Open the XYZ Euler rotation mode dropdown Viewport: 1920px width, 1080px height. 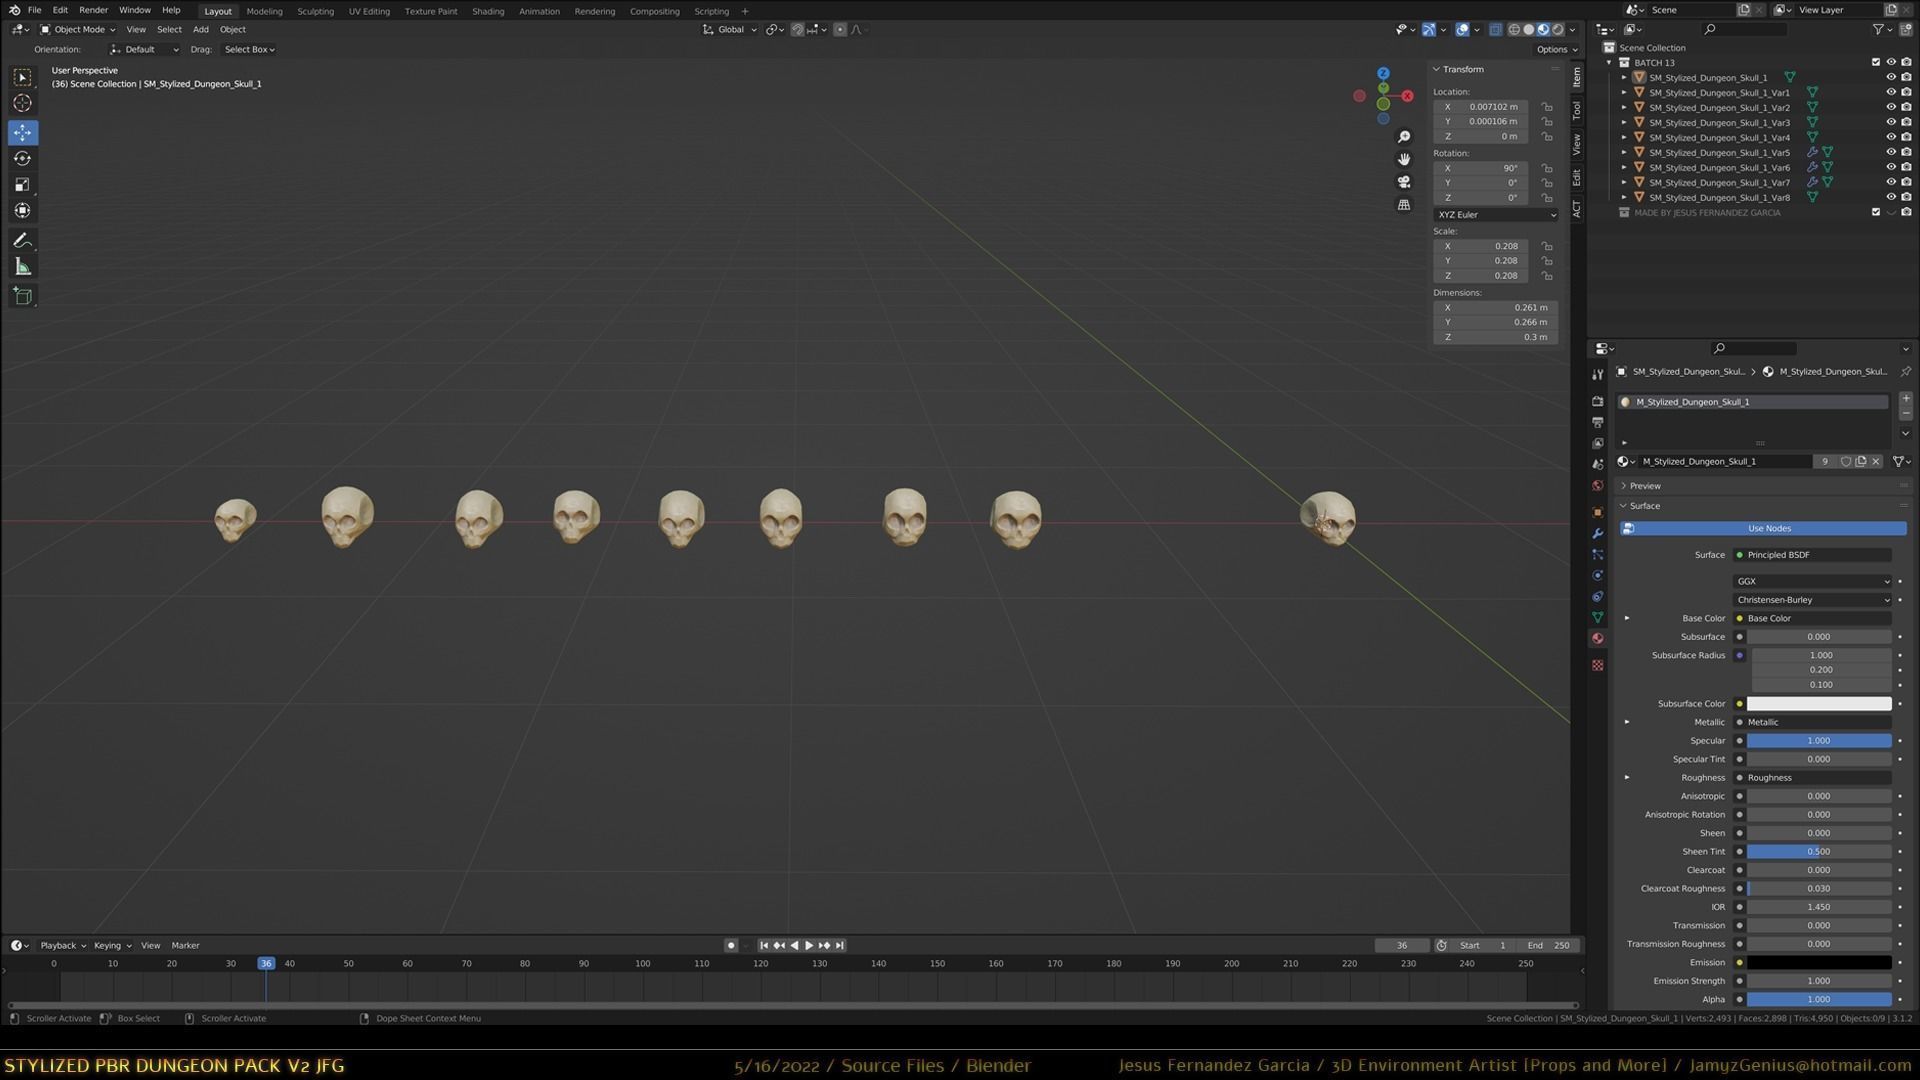(x=1495, y=215)
